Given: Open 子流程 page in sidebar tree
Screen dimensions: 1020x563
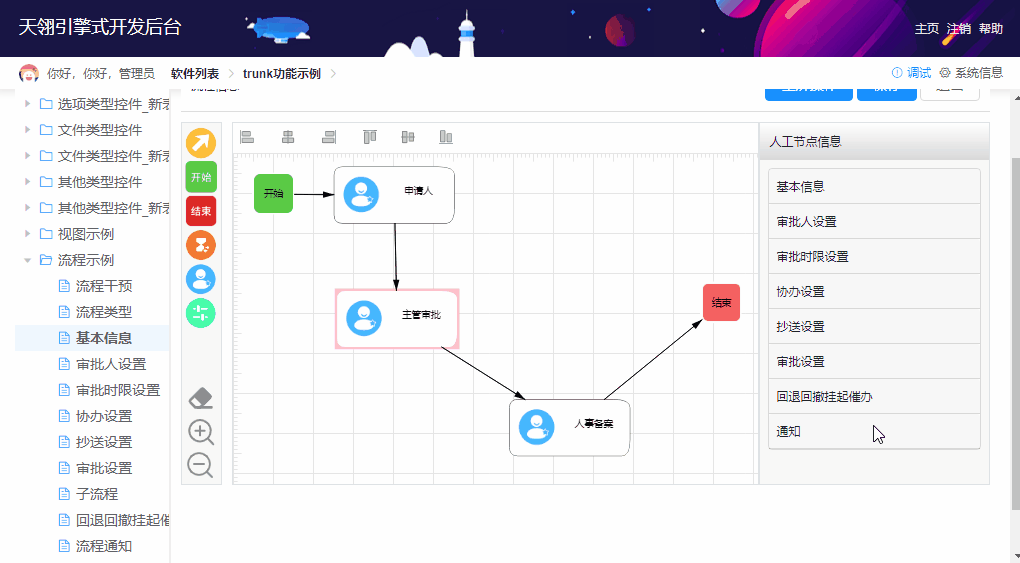Looking at the screenshot, I should point(97,494).
